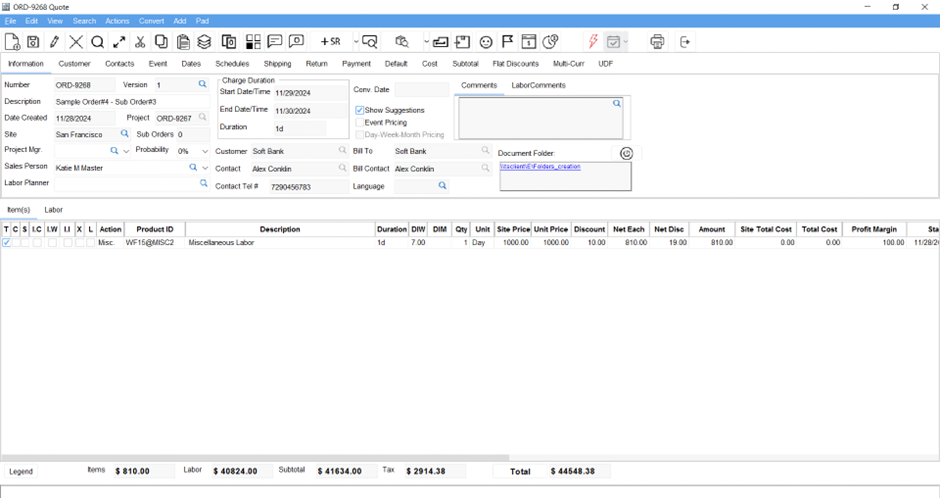
Task: Open the +SR button dropdown arrow
Action: 356,42
